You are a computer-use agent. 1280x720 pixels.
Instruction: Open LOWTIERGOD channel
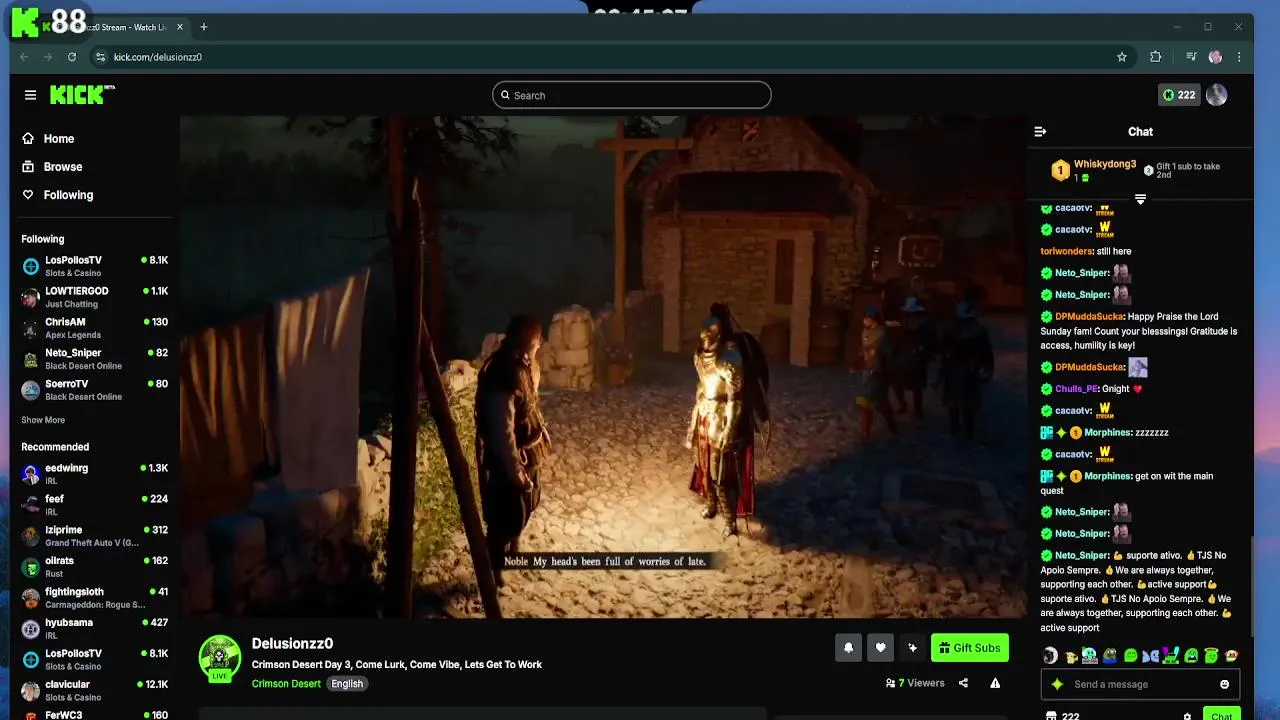point(94,297)
